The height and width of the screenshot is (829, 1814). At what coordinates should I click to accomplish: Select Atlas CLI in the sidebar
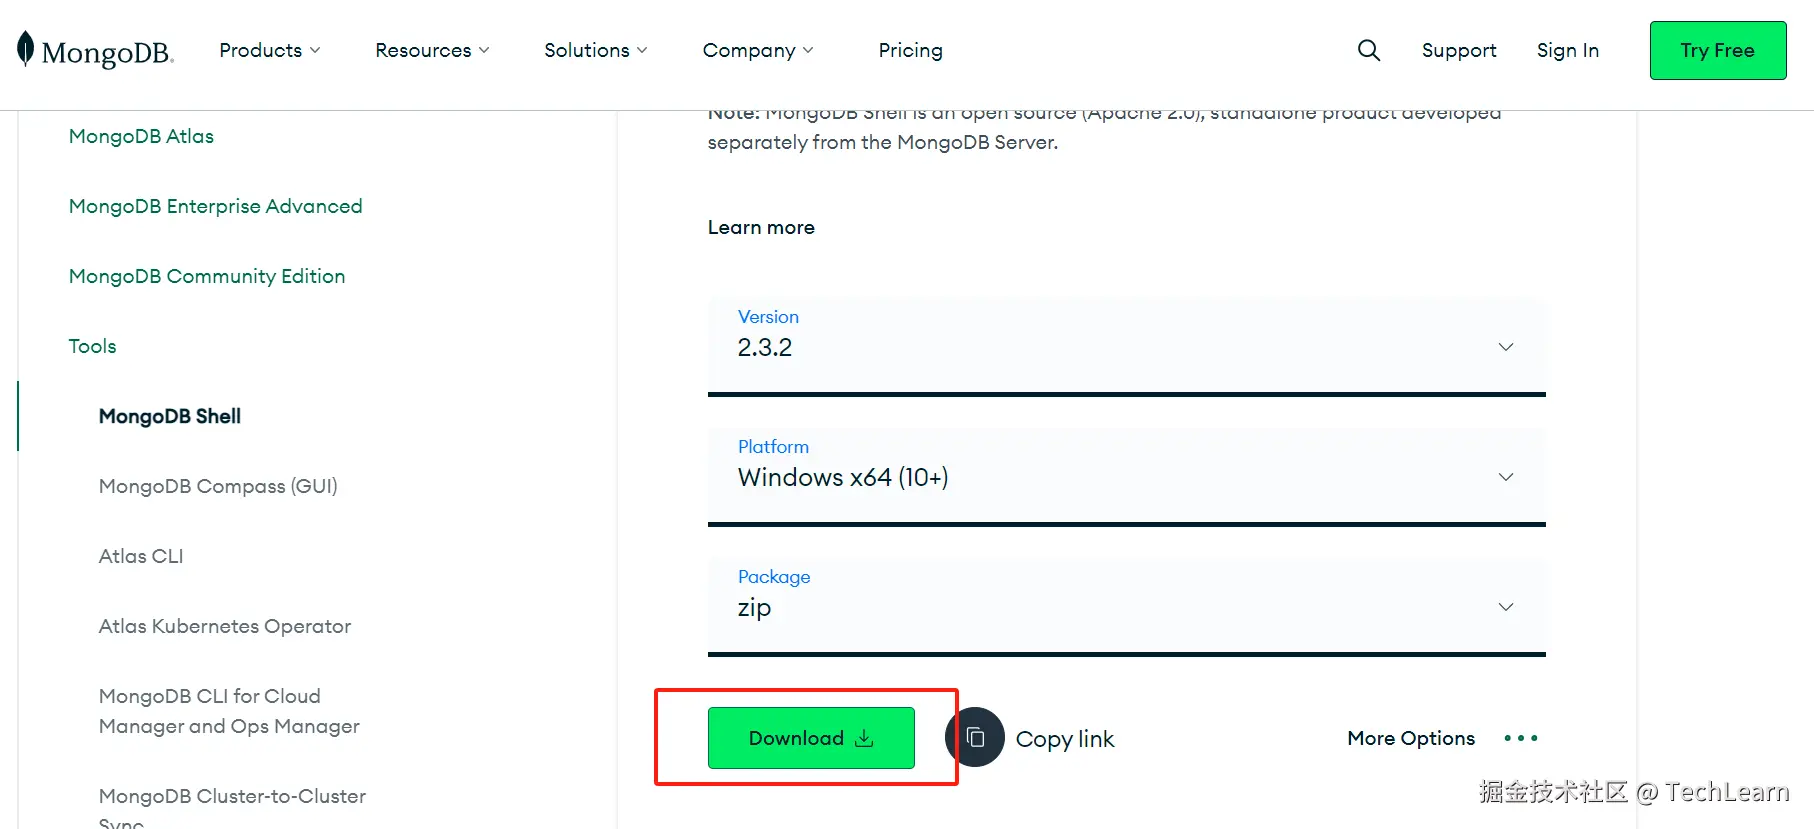(x=141, y=556)
